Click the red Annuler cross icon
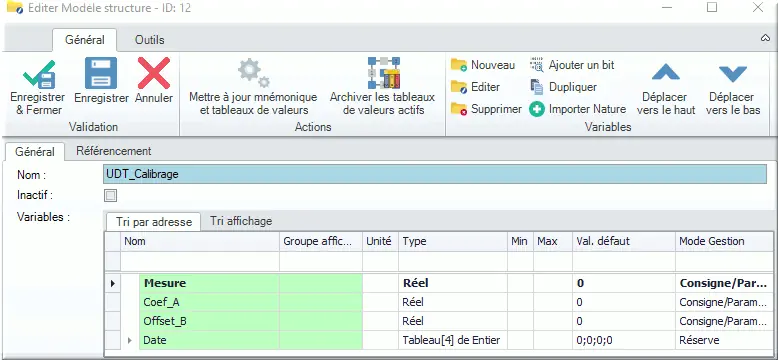 pos(154,73)
